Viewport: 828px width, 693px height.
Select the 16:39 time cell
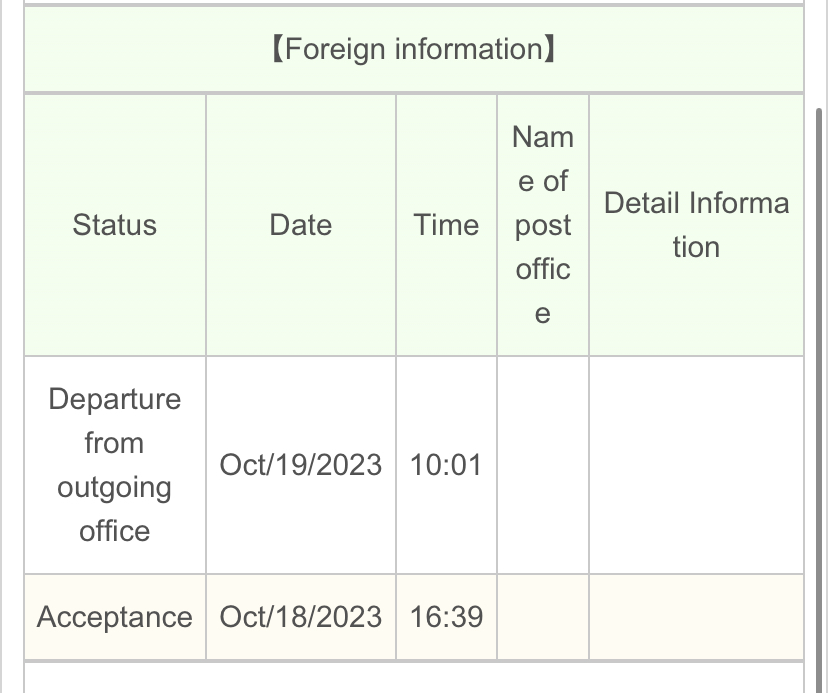coord(446,617)
